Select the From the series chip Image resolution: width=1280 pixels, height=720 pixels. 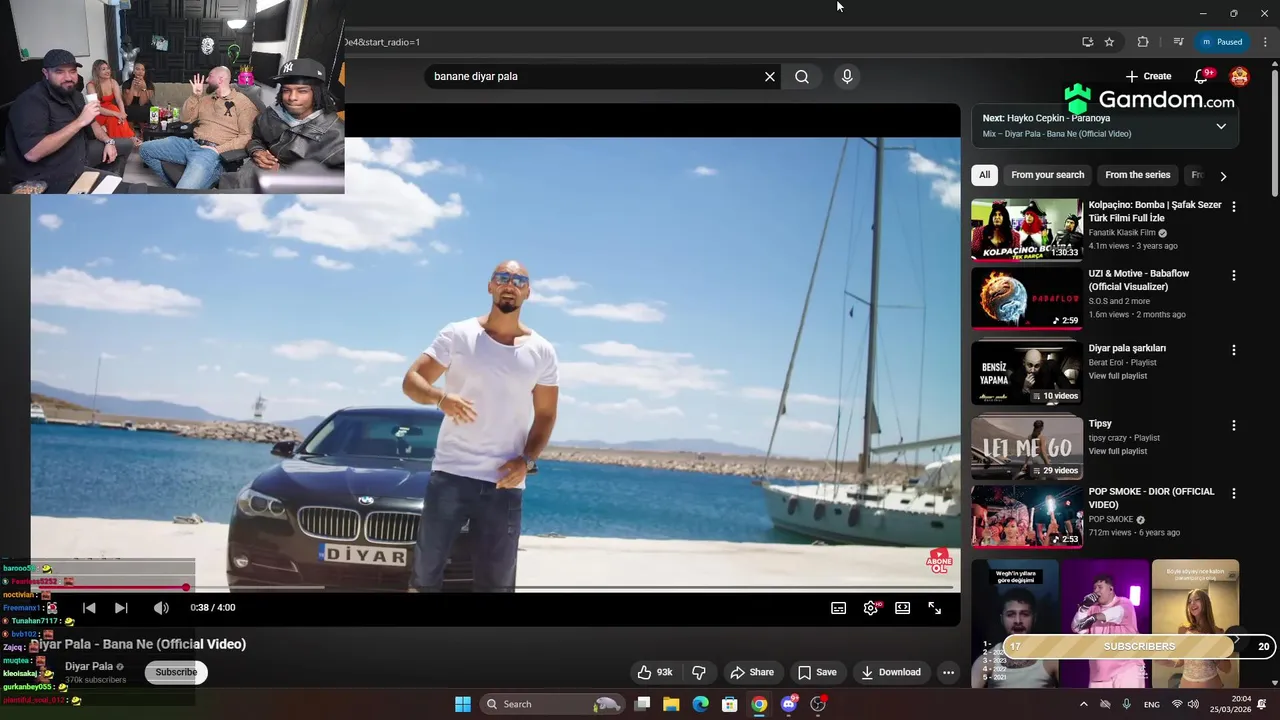click(1137, 175)
